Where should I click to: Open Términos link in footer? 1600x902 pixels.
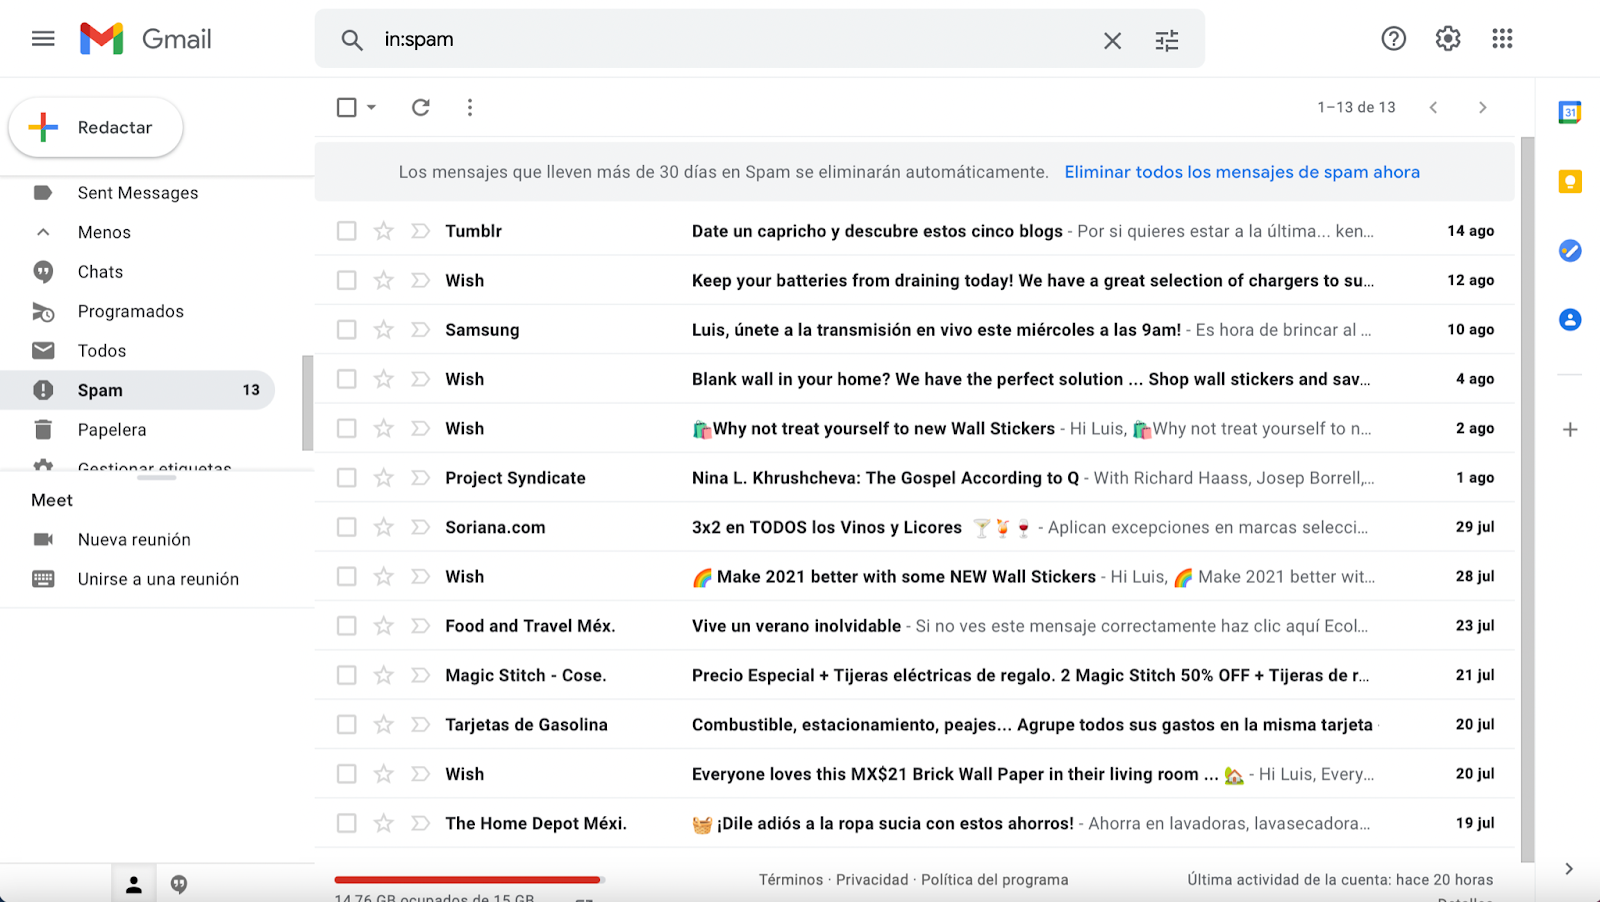point(790,880)
